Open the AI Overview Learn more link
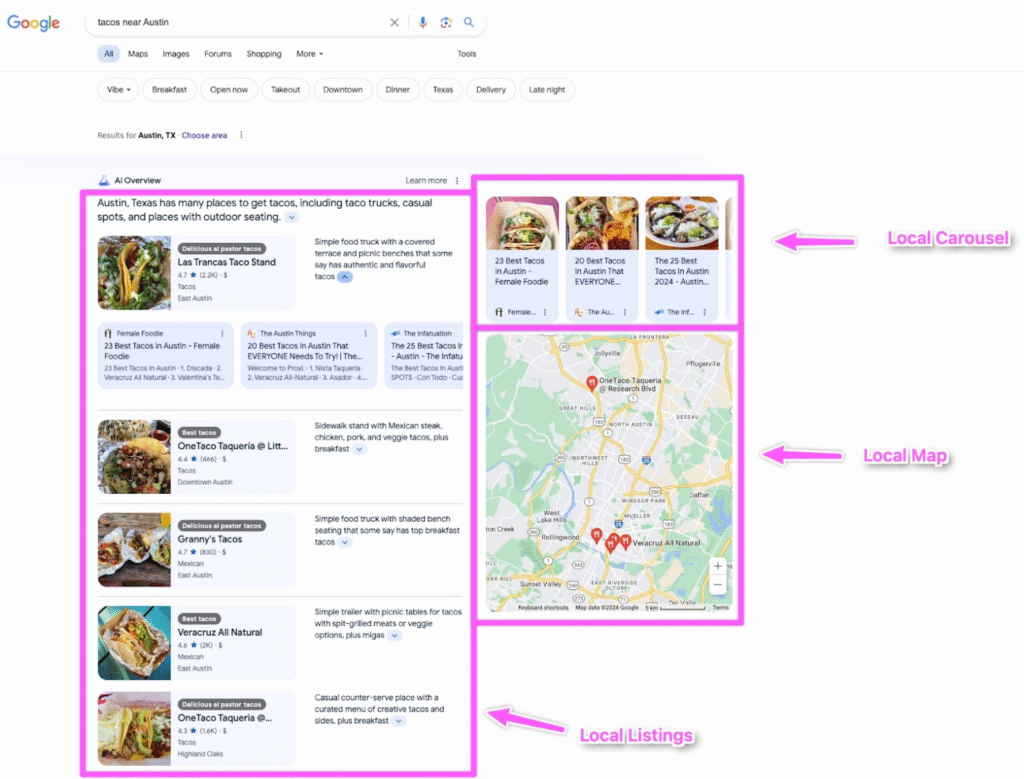 (x=426, y=180)
